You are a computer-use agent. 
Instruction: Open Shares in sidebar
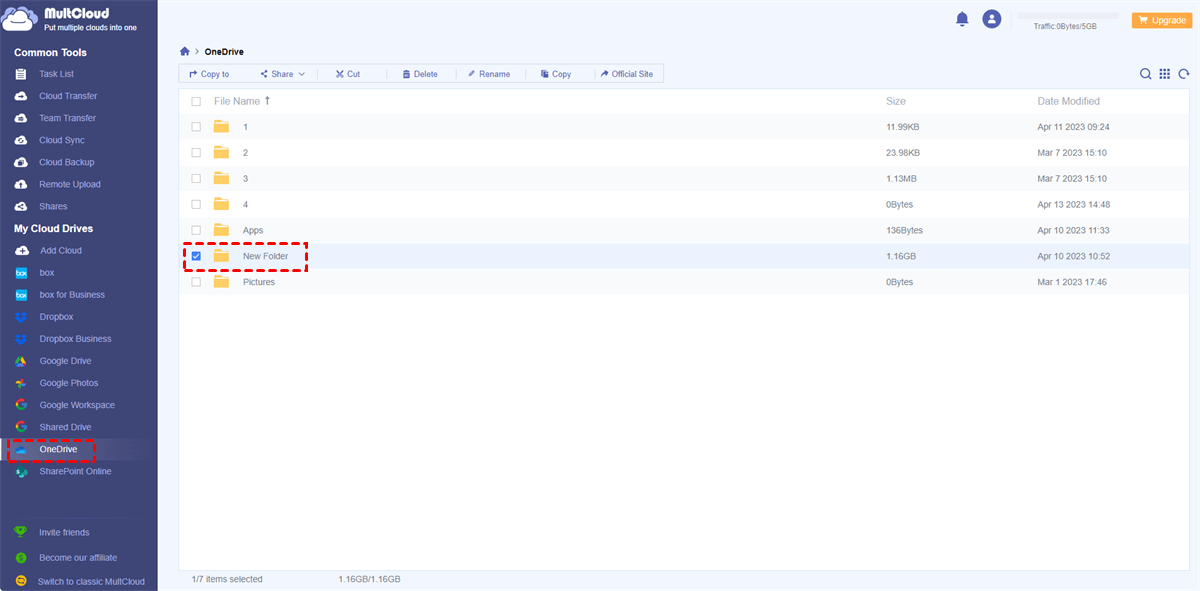53,206
